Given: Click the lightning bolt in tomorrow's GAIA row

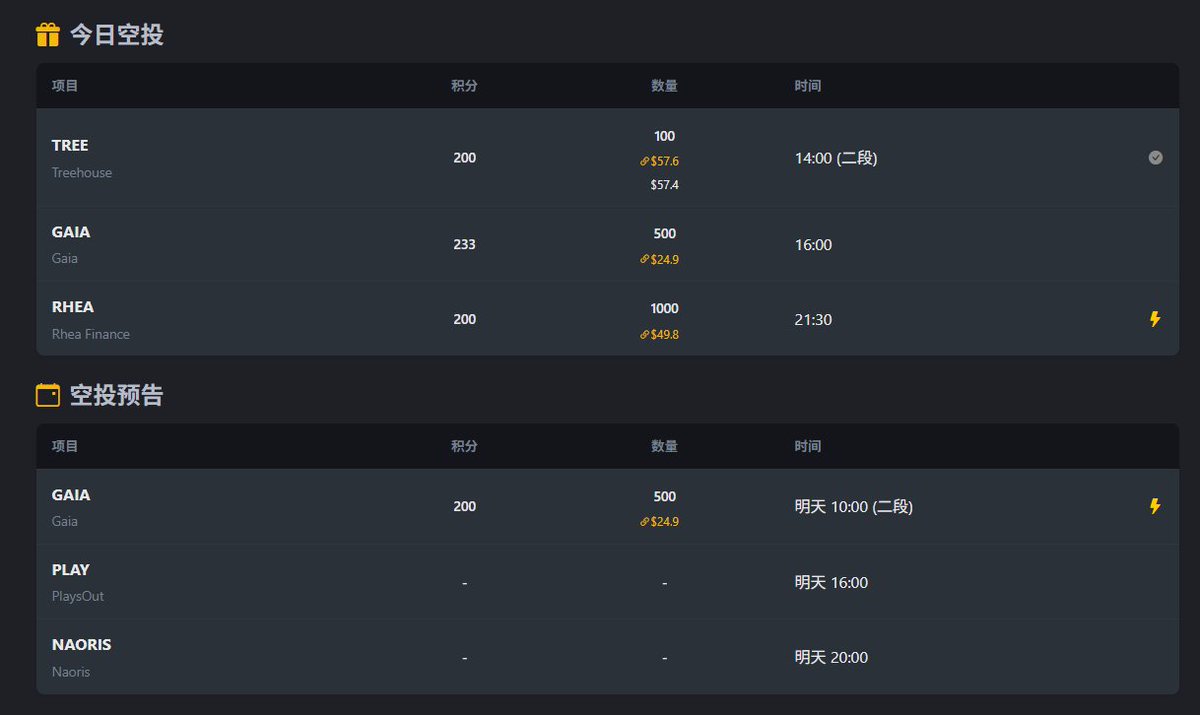Looking at the screenshot, I should 1155,506.
